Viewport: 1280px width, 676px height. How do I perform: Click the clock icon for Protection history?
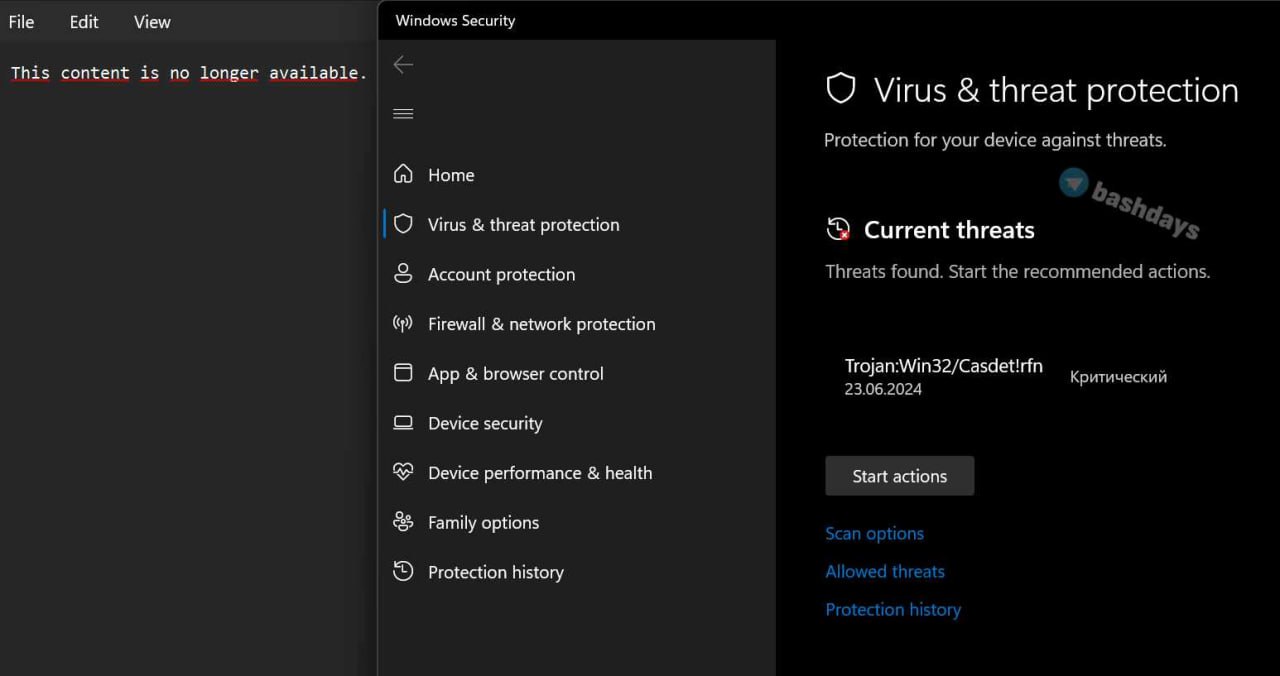point(403,571)
